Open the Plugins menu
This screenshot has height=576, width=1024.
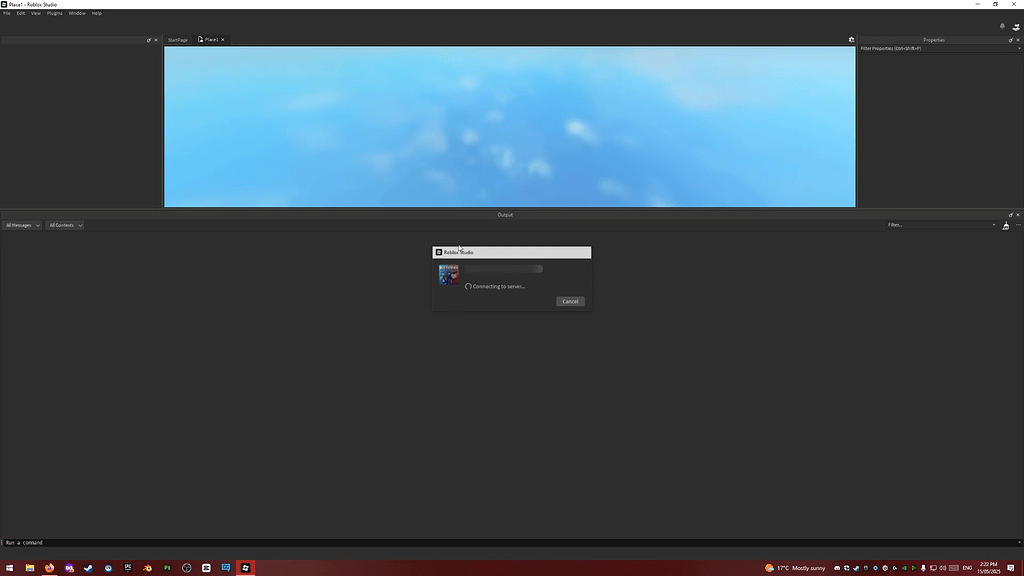tap(54, 13)
